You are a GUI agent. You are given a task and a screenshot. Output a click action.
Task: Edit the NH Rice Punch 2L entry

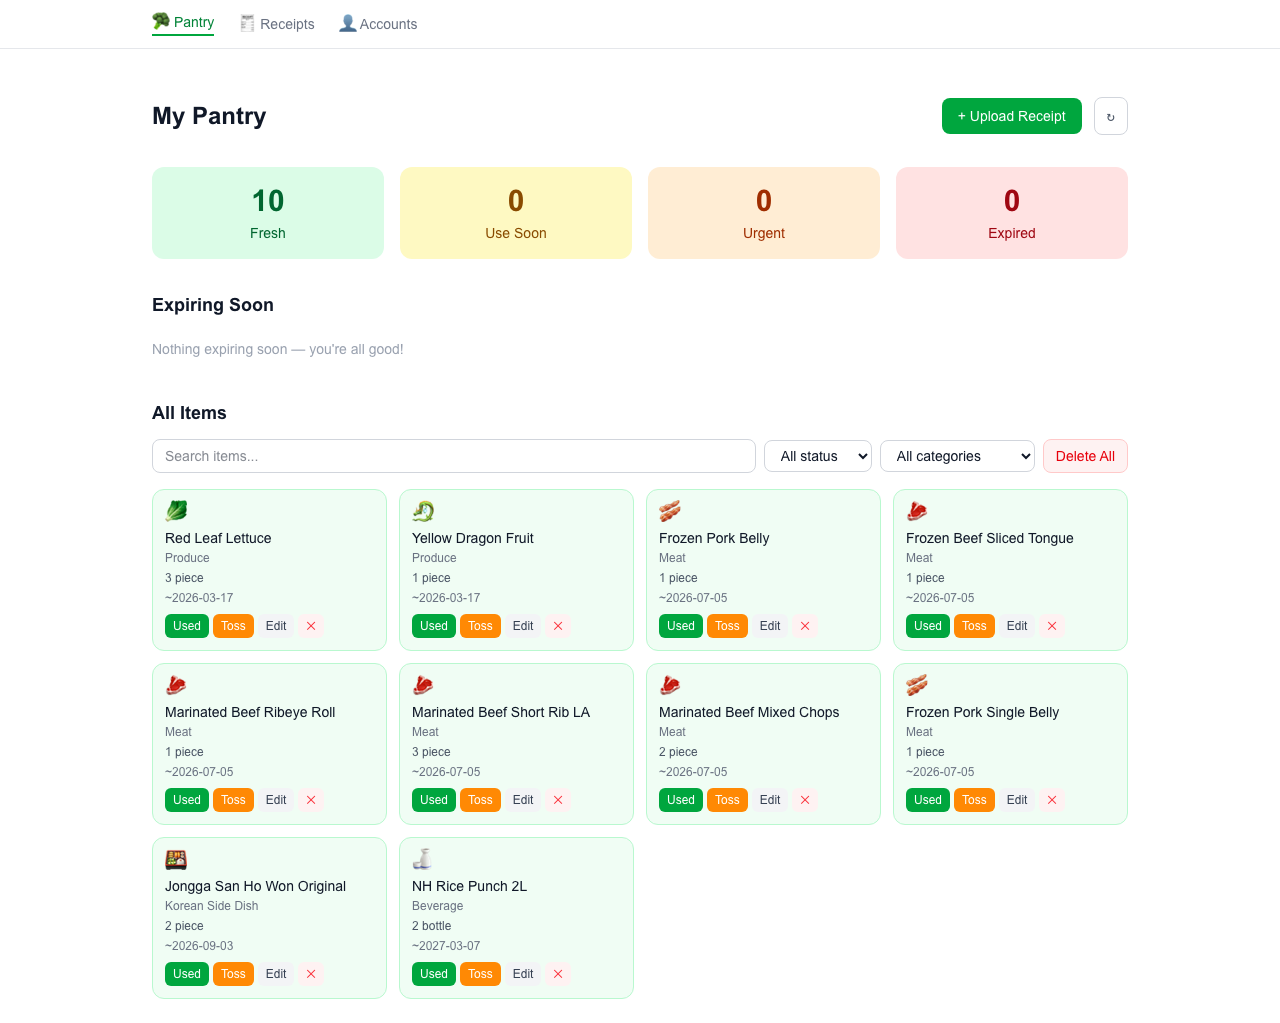coord(522,973)
